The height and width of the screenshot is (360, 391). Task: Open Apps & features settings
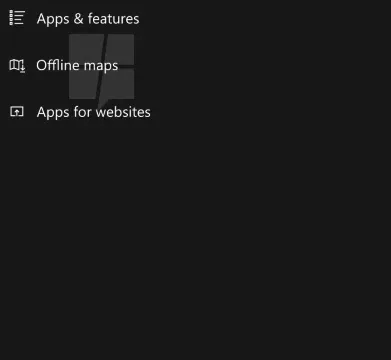point(88,19)
